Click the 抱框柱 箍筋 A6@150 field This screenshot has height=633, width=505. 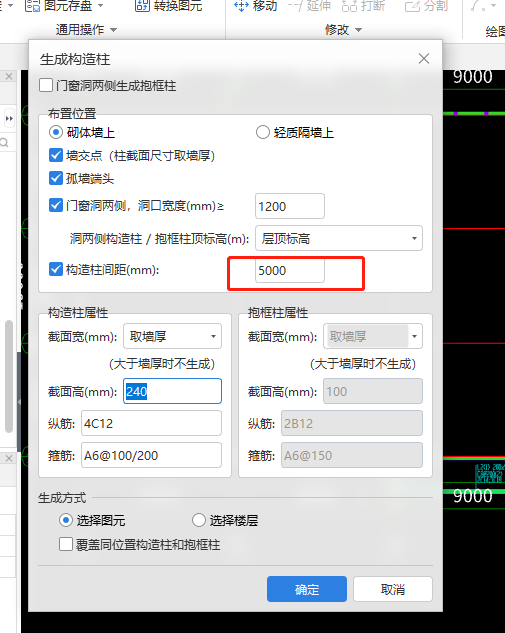(352, 455)
